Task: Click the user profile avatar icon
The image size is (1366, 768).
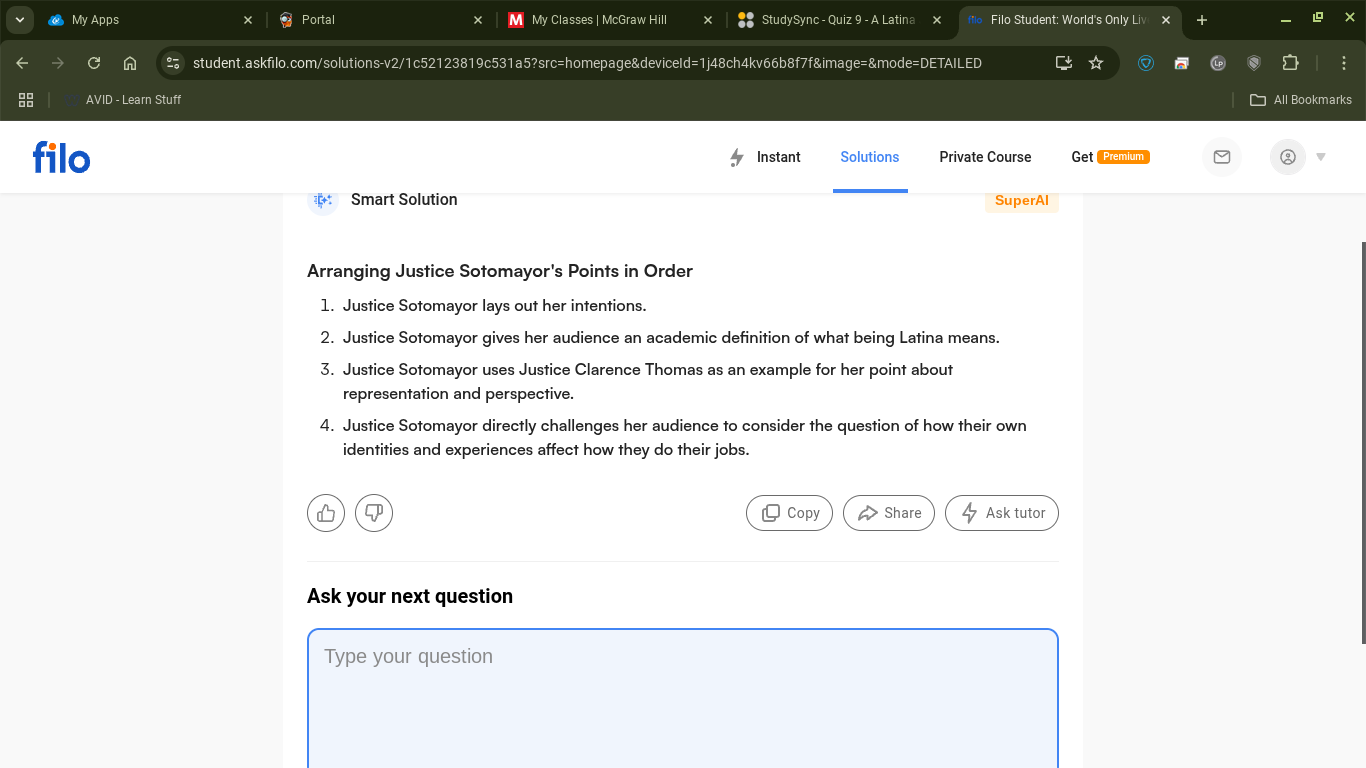Action: (1287, 157)
